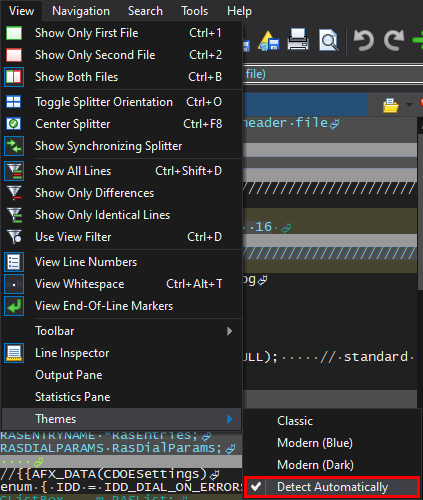Image resolution: width=423 pixels, height=500 pixels.
Task: Expand the Themes submenu arrow
Action: pyautogui.click(x=229, y=419)
